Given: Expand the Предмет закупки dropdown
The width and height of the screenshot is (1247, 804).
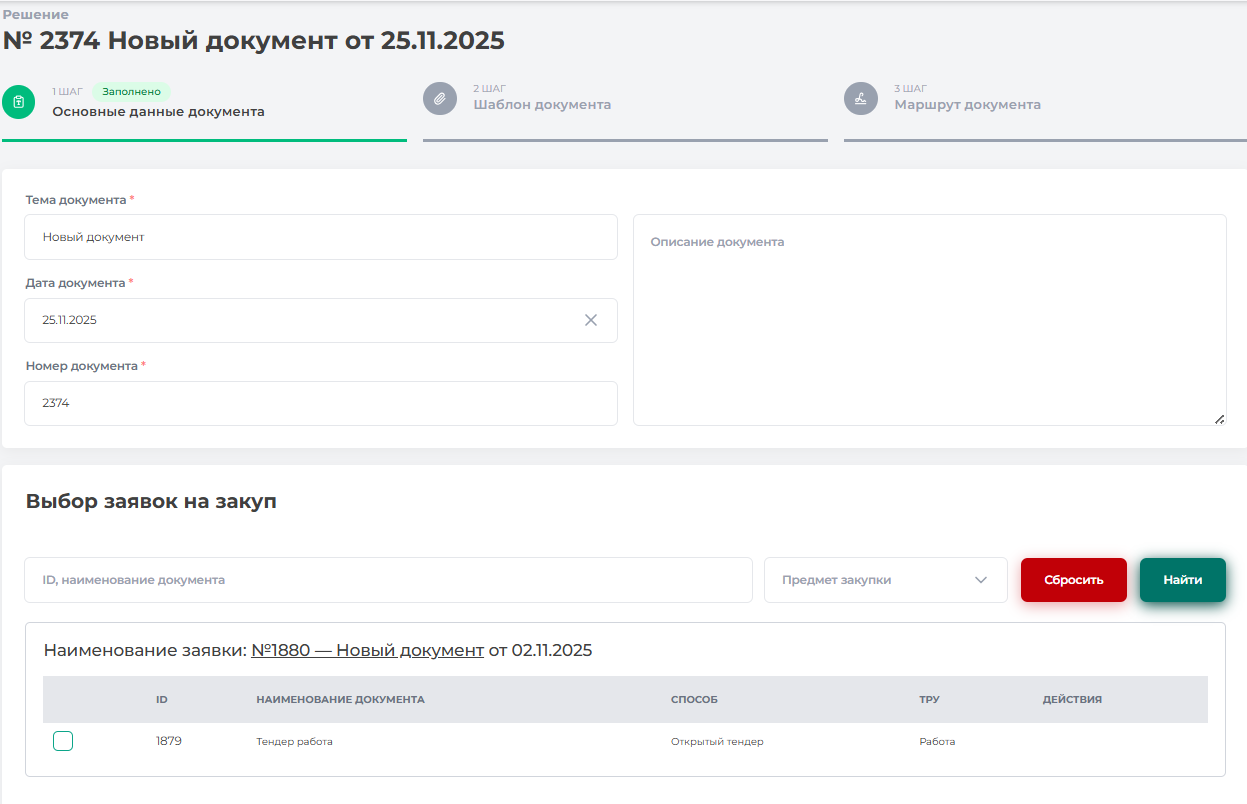Looking at the screenshot, I should (x=870, y=580).
